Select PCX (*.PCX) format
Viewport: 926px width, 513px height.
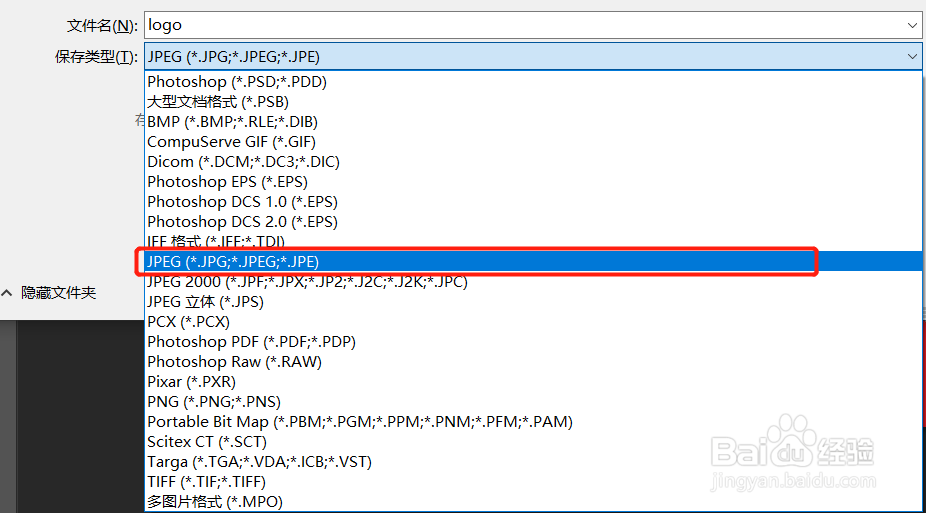(x=533, y=322)
